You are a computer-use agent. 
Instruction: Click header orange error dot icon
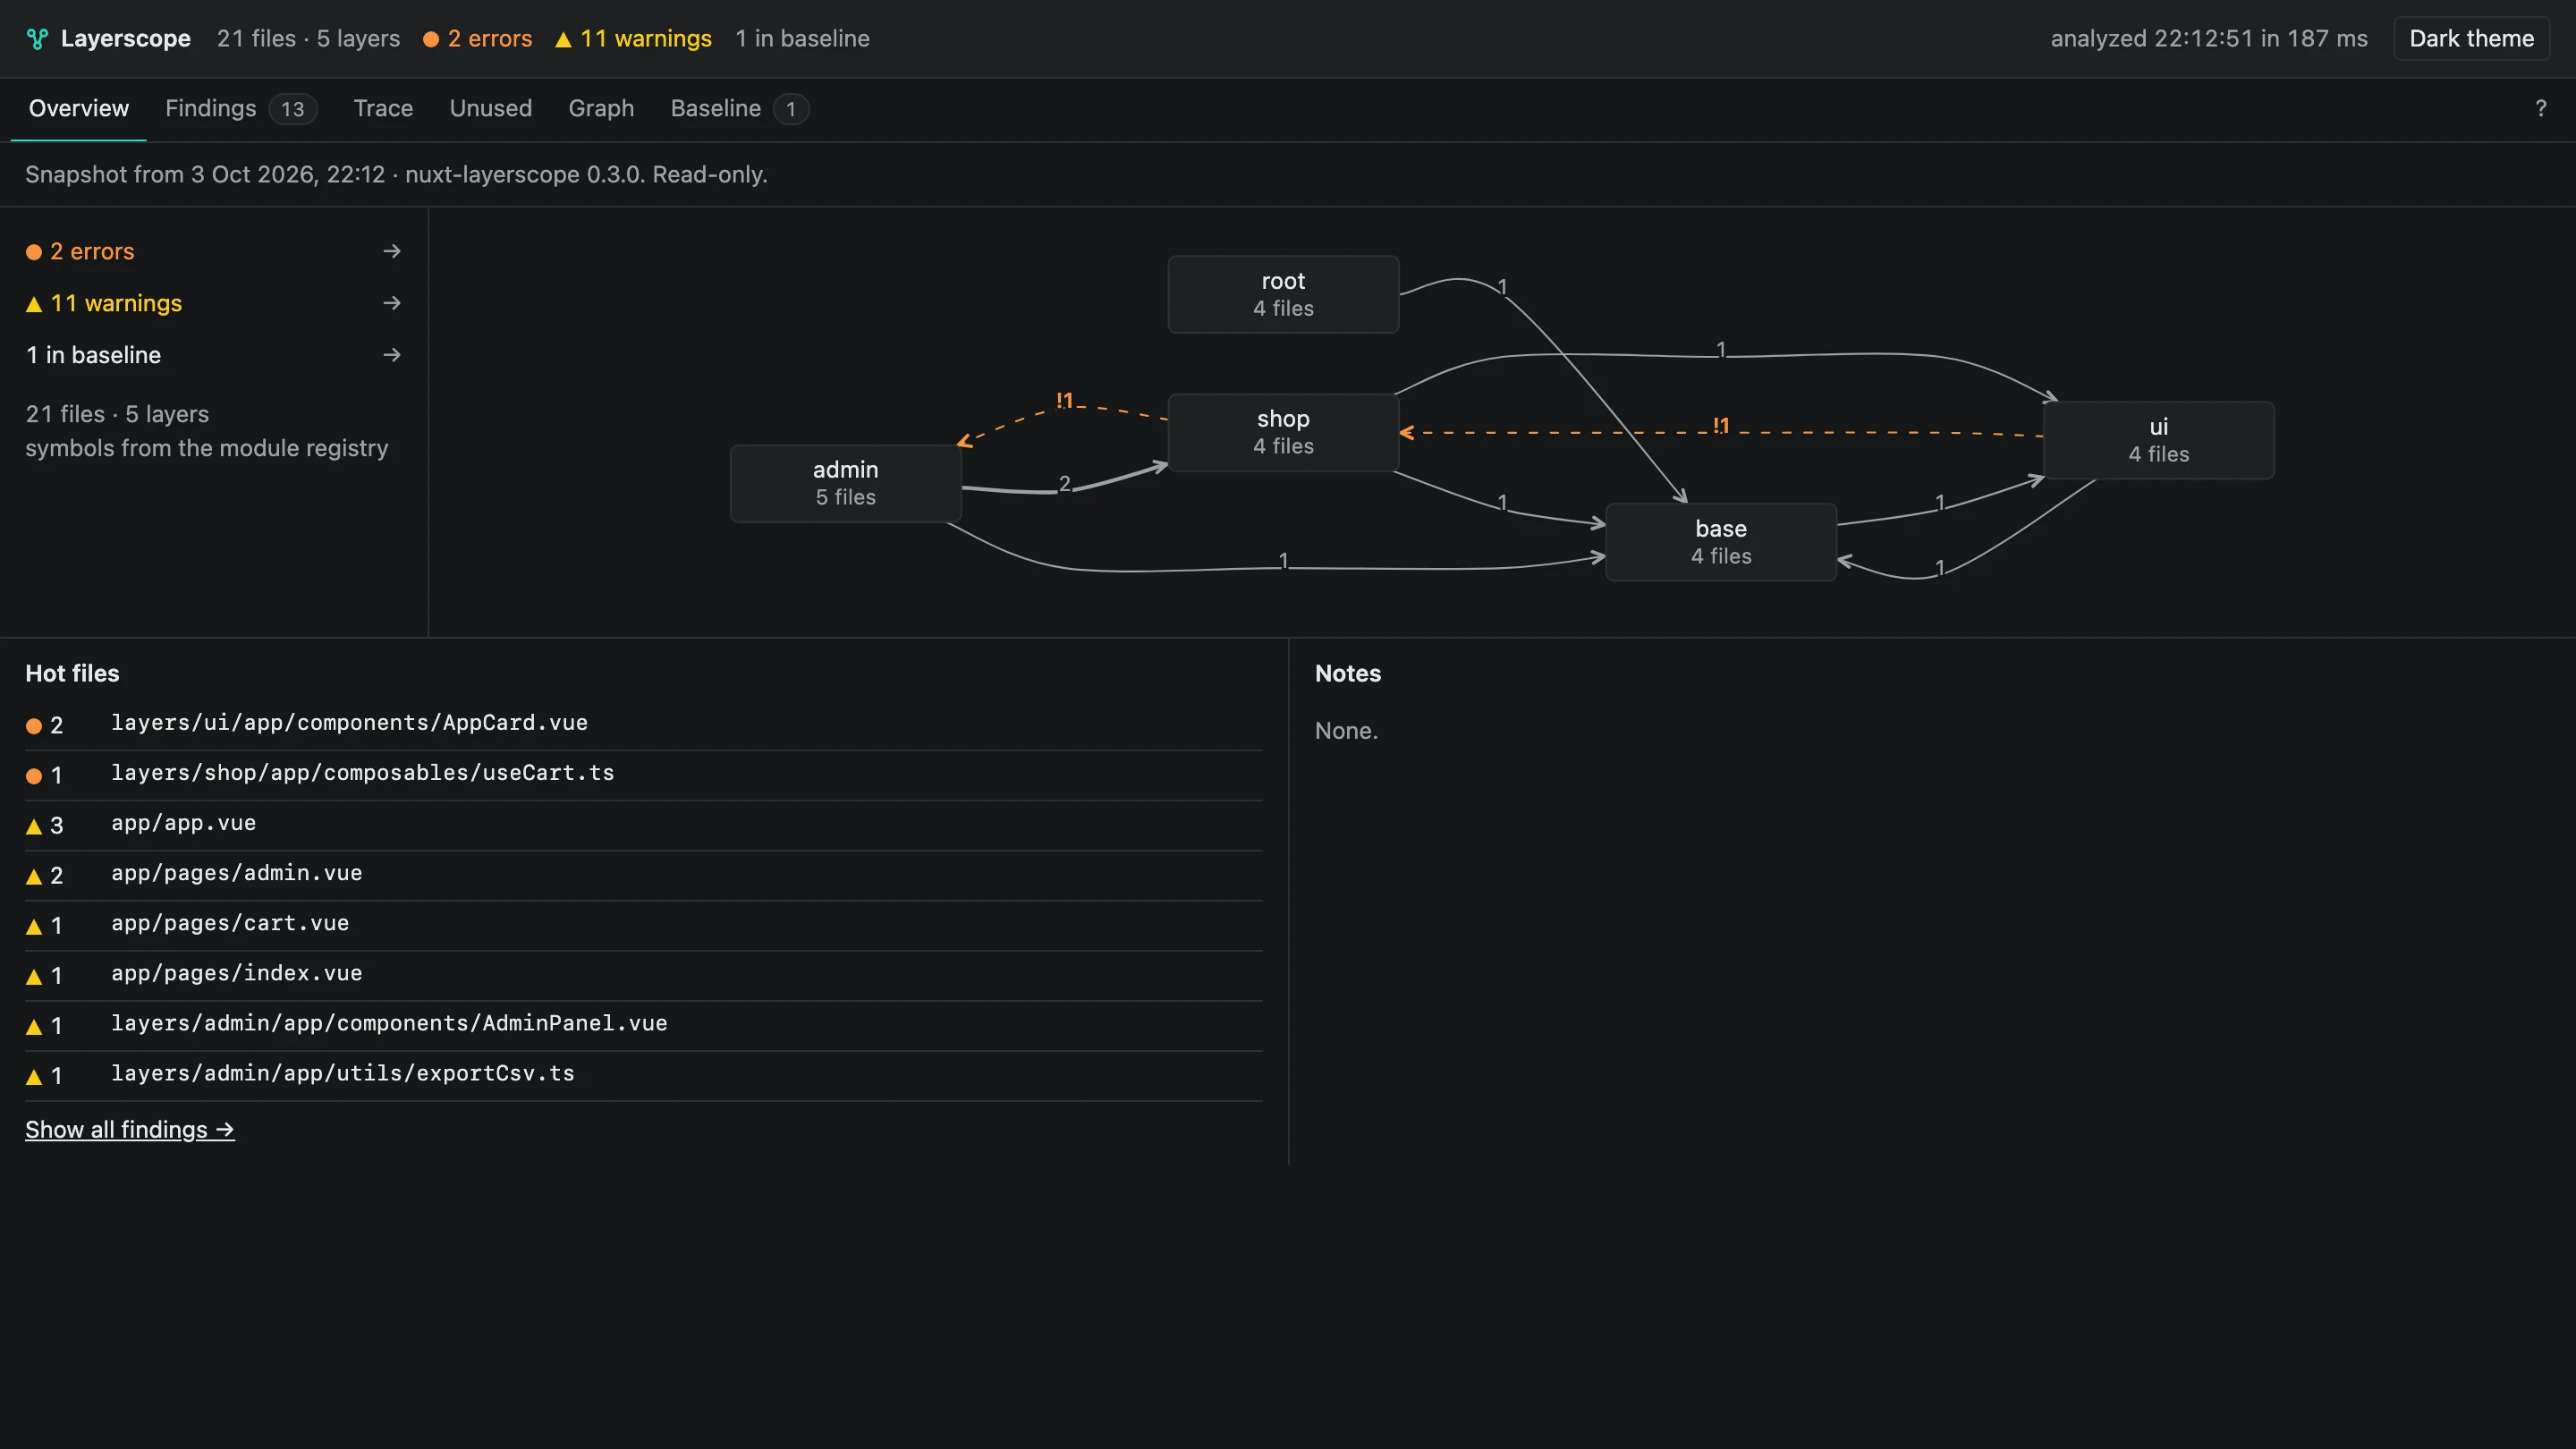point(431,40)
